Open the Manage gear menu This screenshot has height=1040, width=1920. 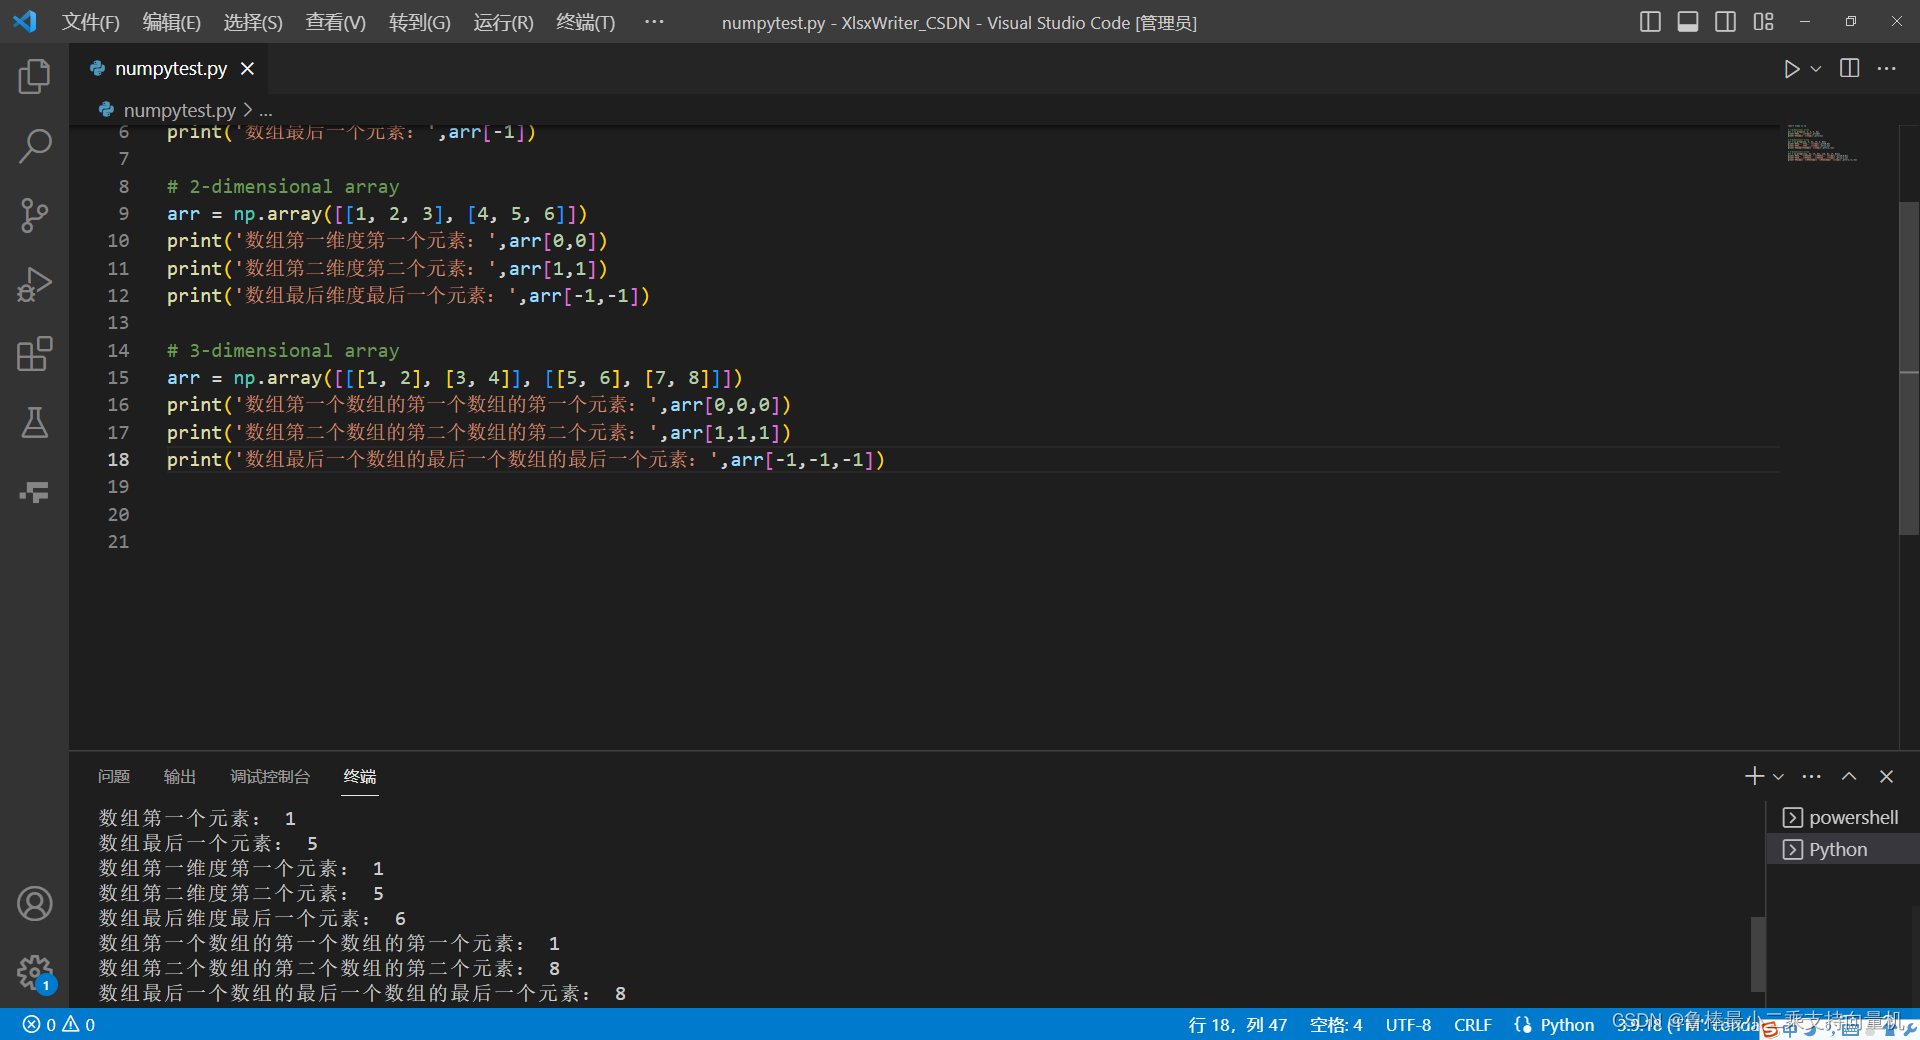pos(34,972)
